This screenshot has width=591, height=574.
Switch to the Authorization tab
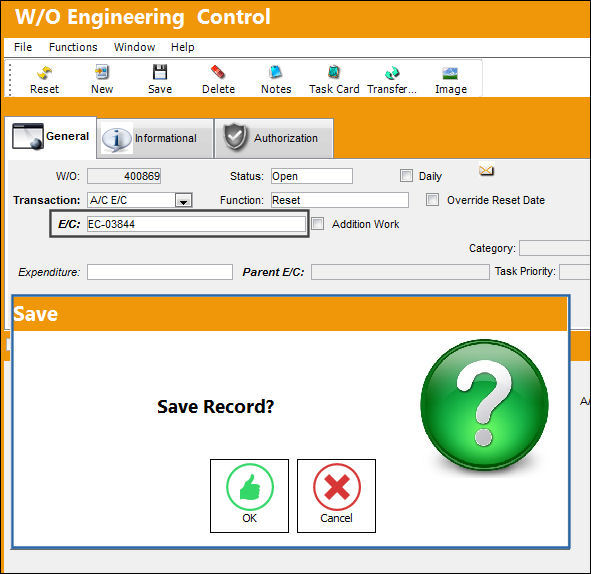pyautogui.click(x=274, y=138)
